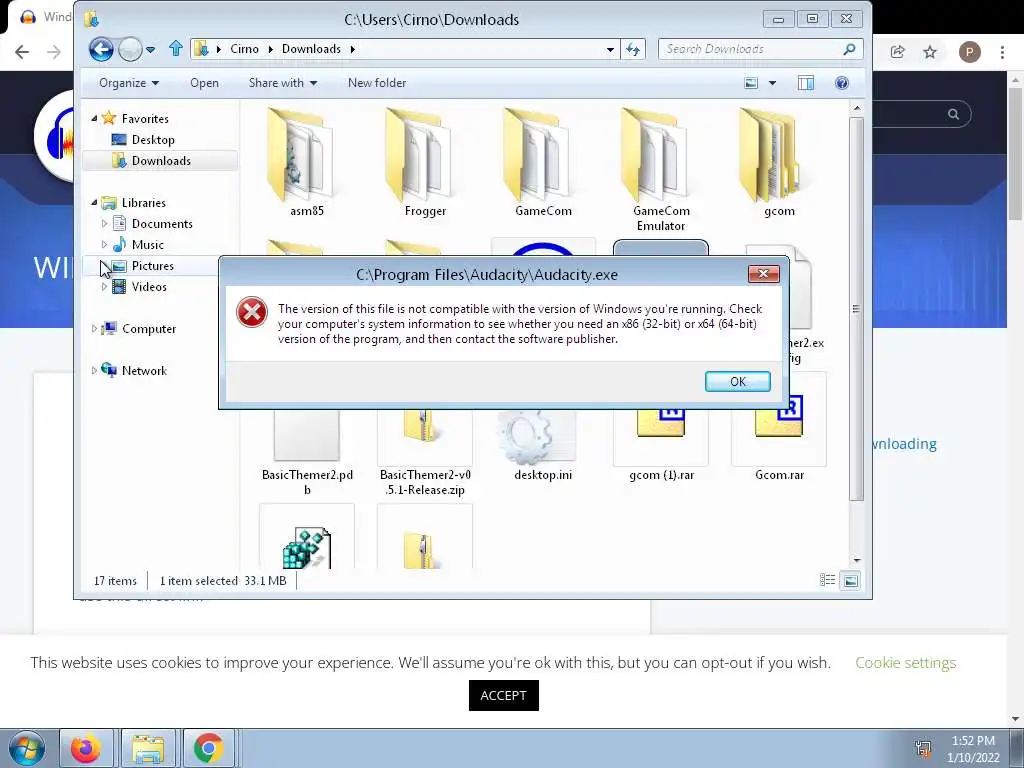Click OK in the Audacity error dialog
This screenshot has width=1024, height=768.
(x=737, y=381)
